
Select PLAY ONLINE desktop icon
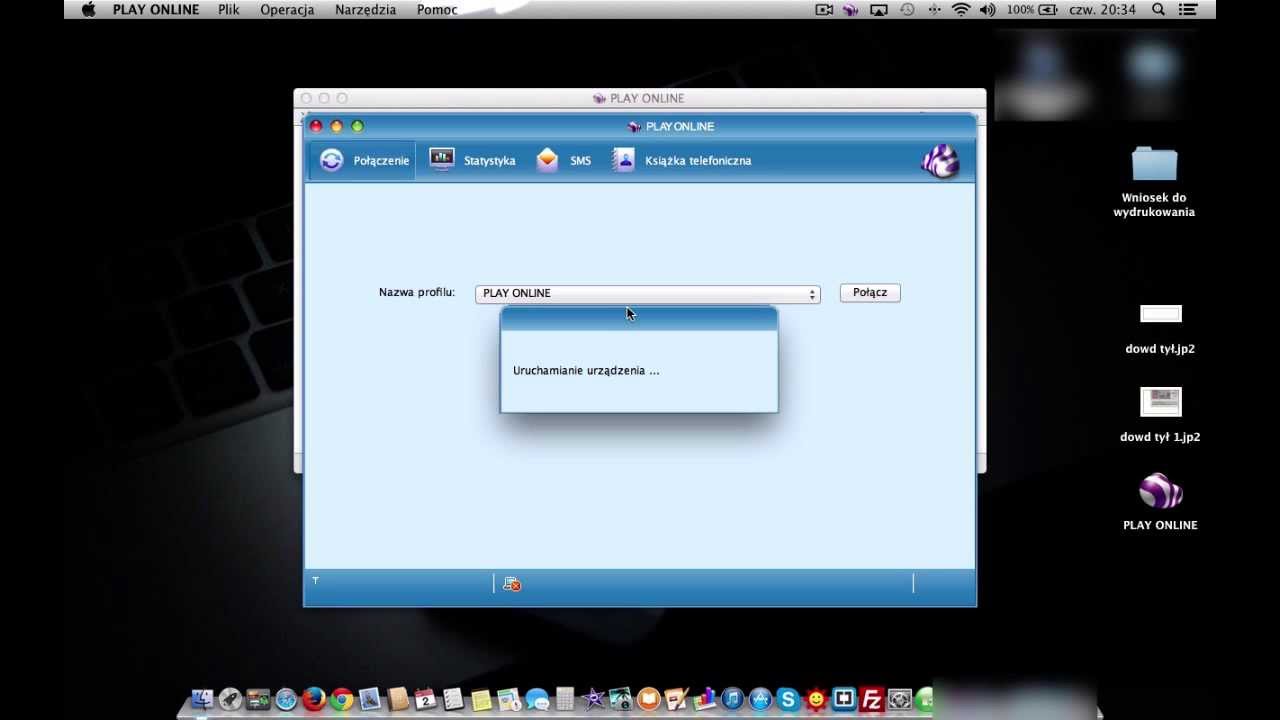point(1160,502)
